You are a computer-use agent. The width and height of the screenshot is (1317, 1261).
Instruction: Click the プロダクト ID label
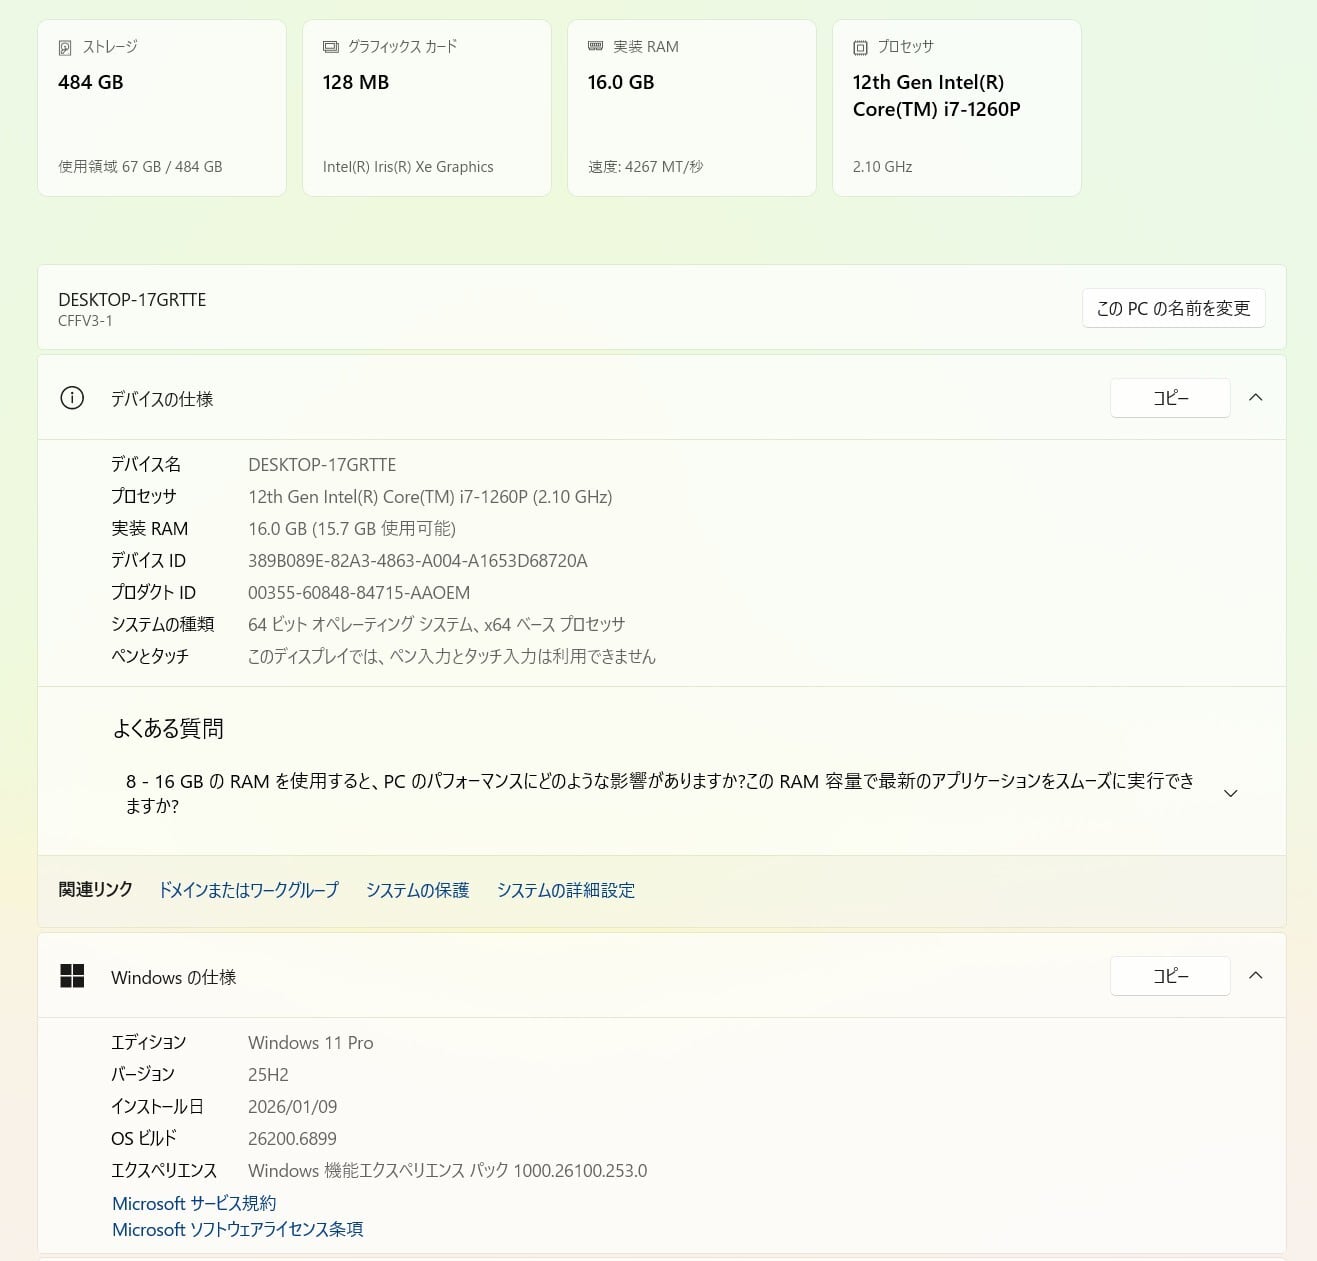[x=153, y=593]
